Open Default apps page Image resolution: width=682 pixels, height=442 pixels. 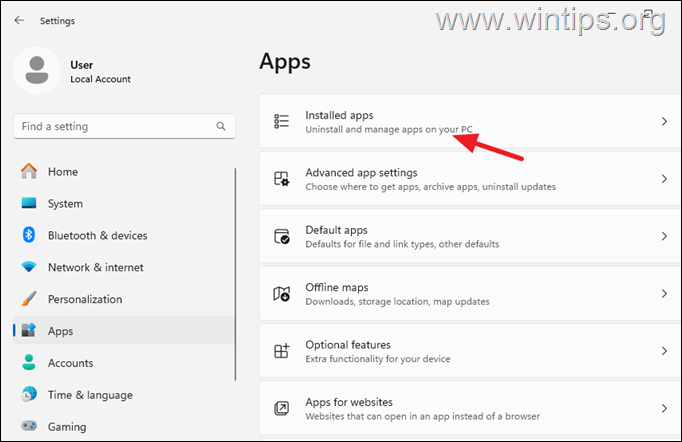(470, 236)
